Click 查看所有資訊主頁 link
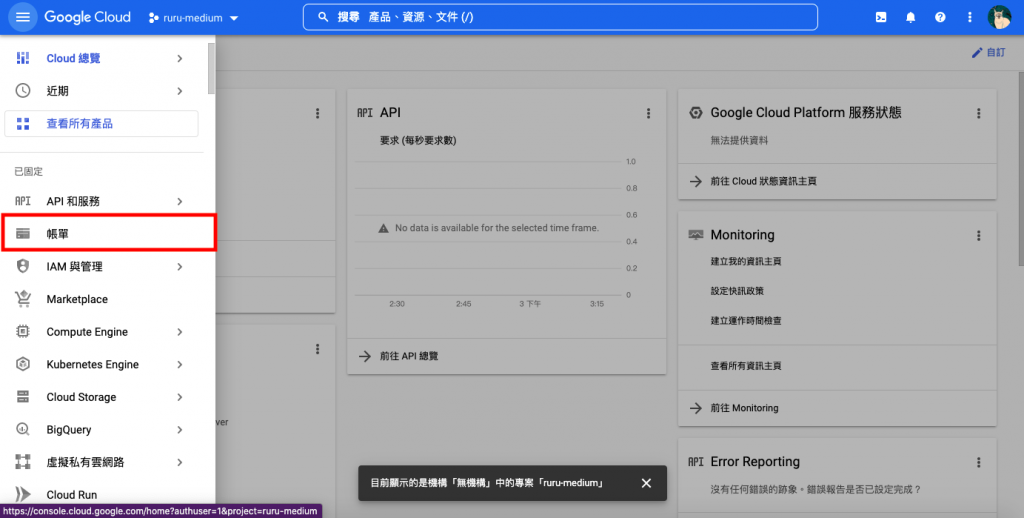The height and width of the screenshot is (518, 1024). click(x=746, y=366)
